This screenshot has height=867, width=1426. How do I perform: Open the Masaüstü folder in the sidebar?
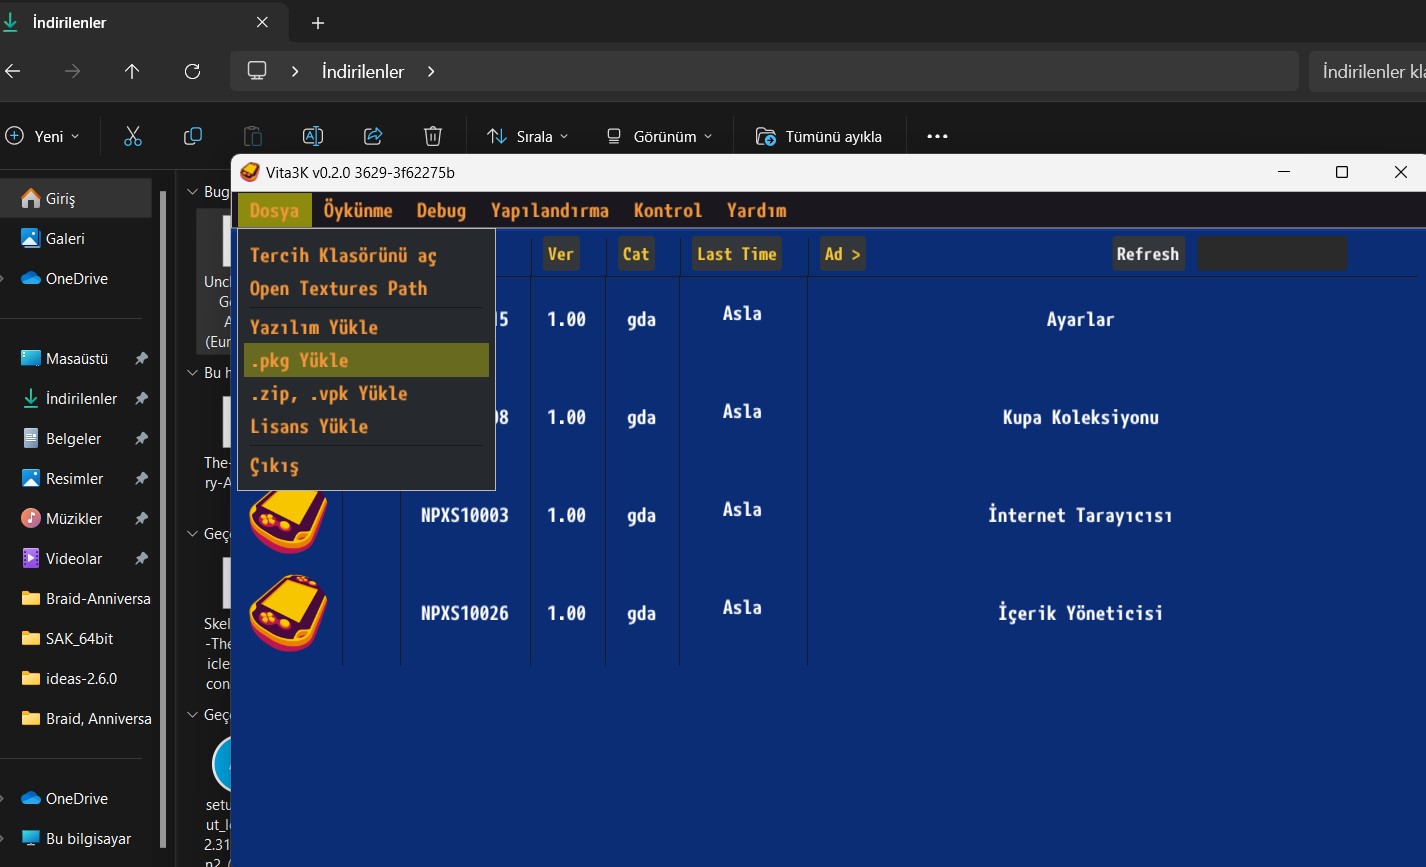[77, 358]
